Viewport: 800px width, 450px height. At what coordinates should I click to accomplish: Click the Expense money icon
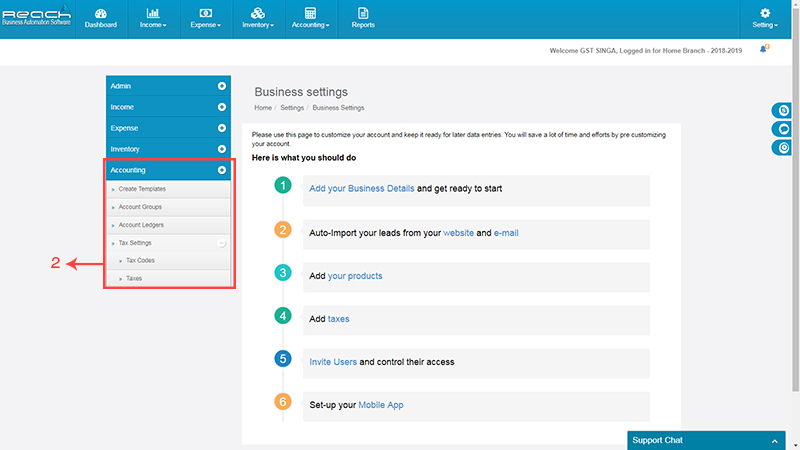tap(206, 13)
